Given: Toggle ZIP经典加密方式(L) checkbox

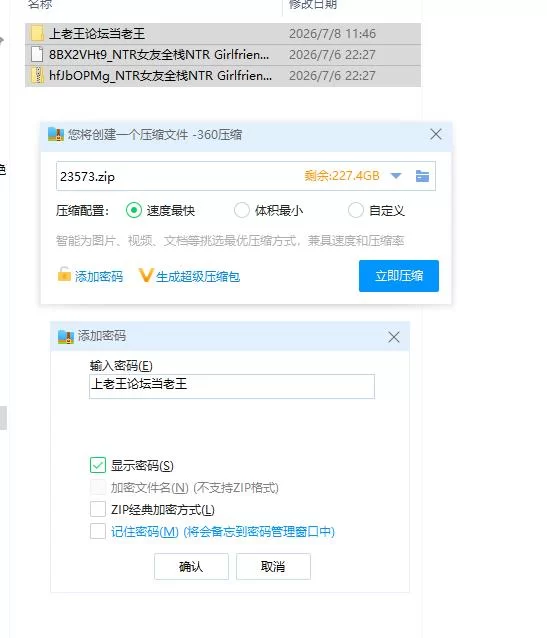Looking at the screenshot, I should point(98,509).
